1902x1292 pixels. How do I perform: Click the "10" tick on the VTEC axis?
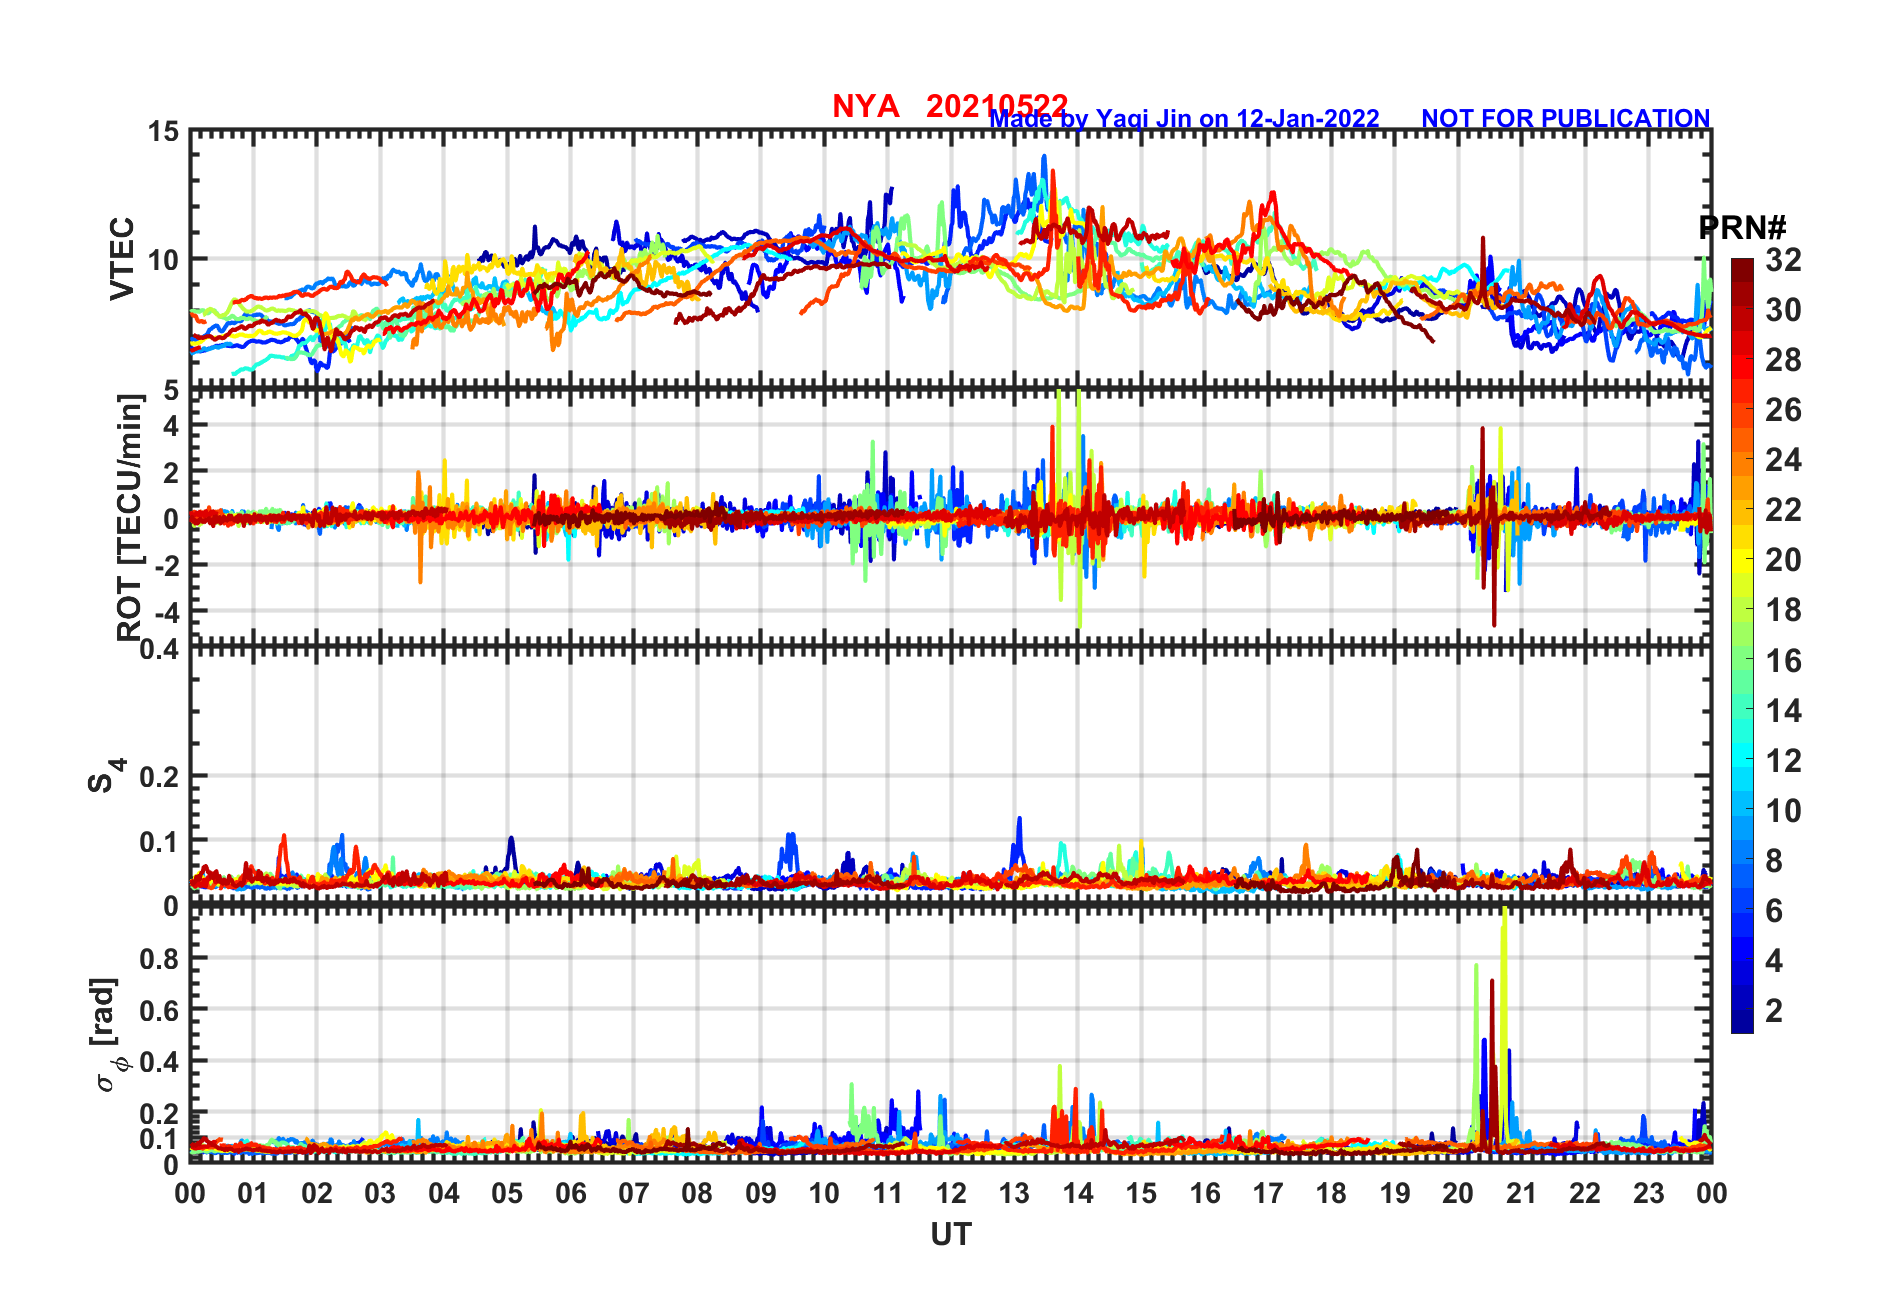(163, 260)
